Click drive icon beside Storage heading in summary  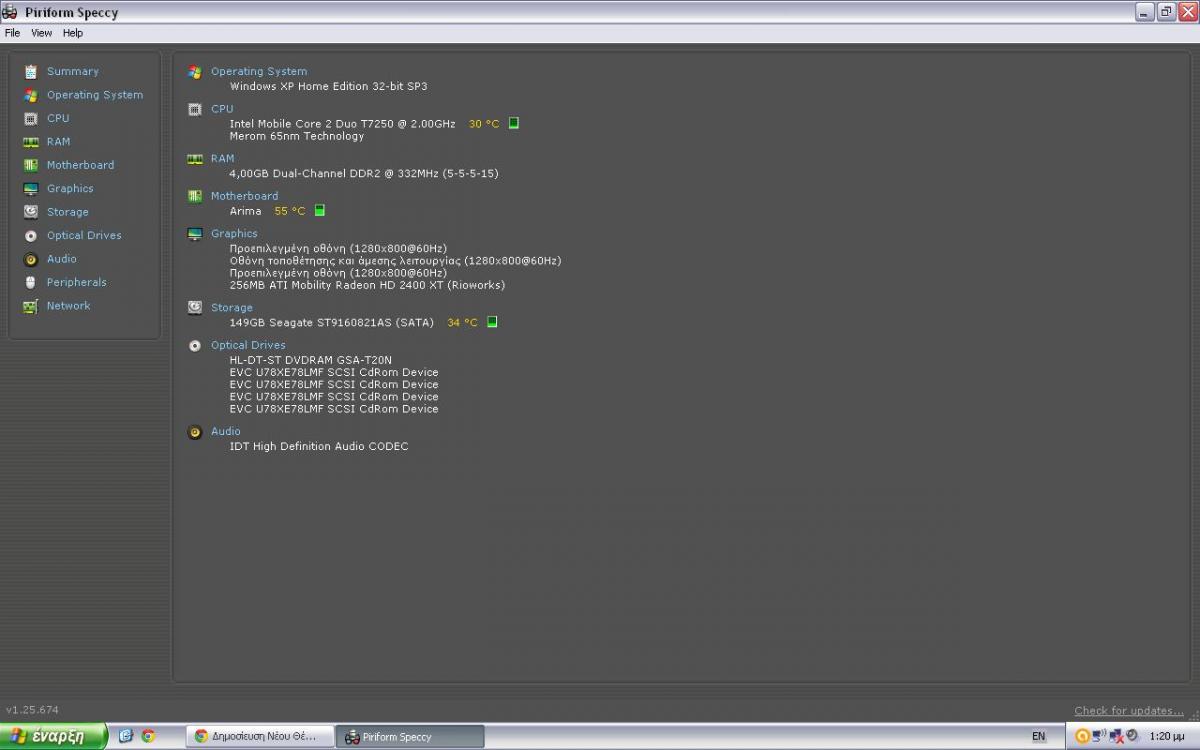(x=195, y=308)
